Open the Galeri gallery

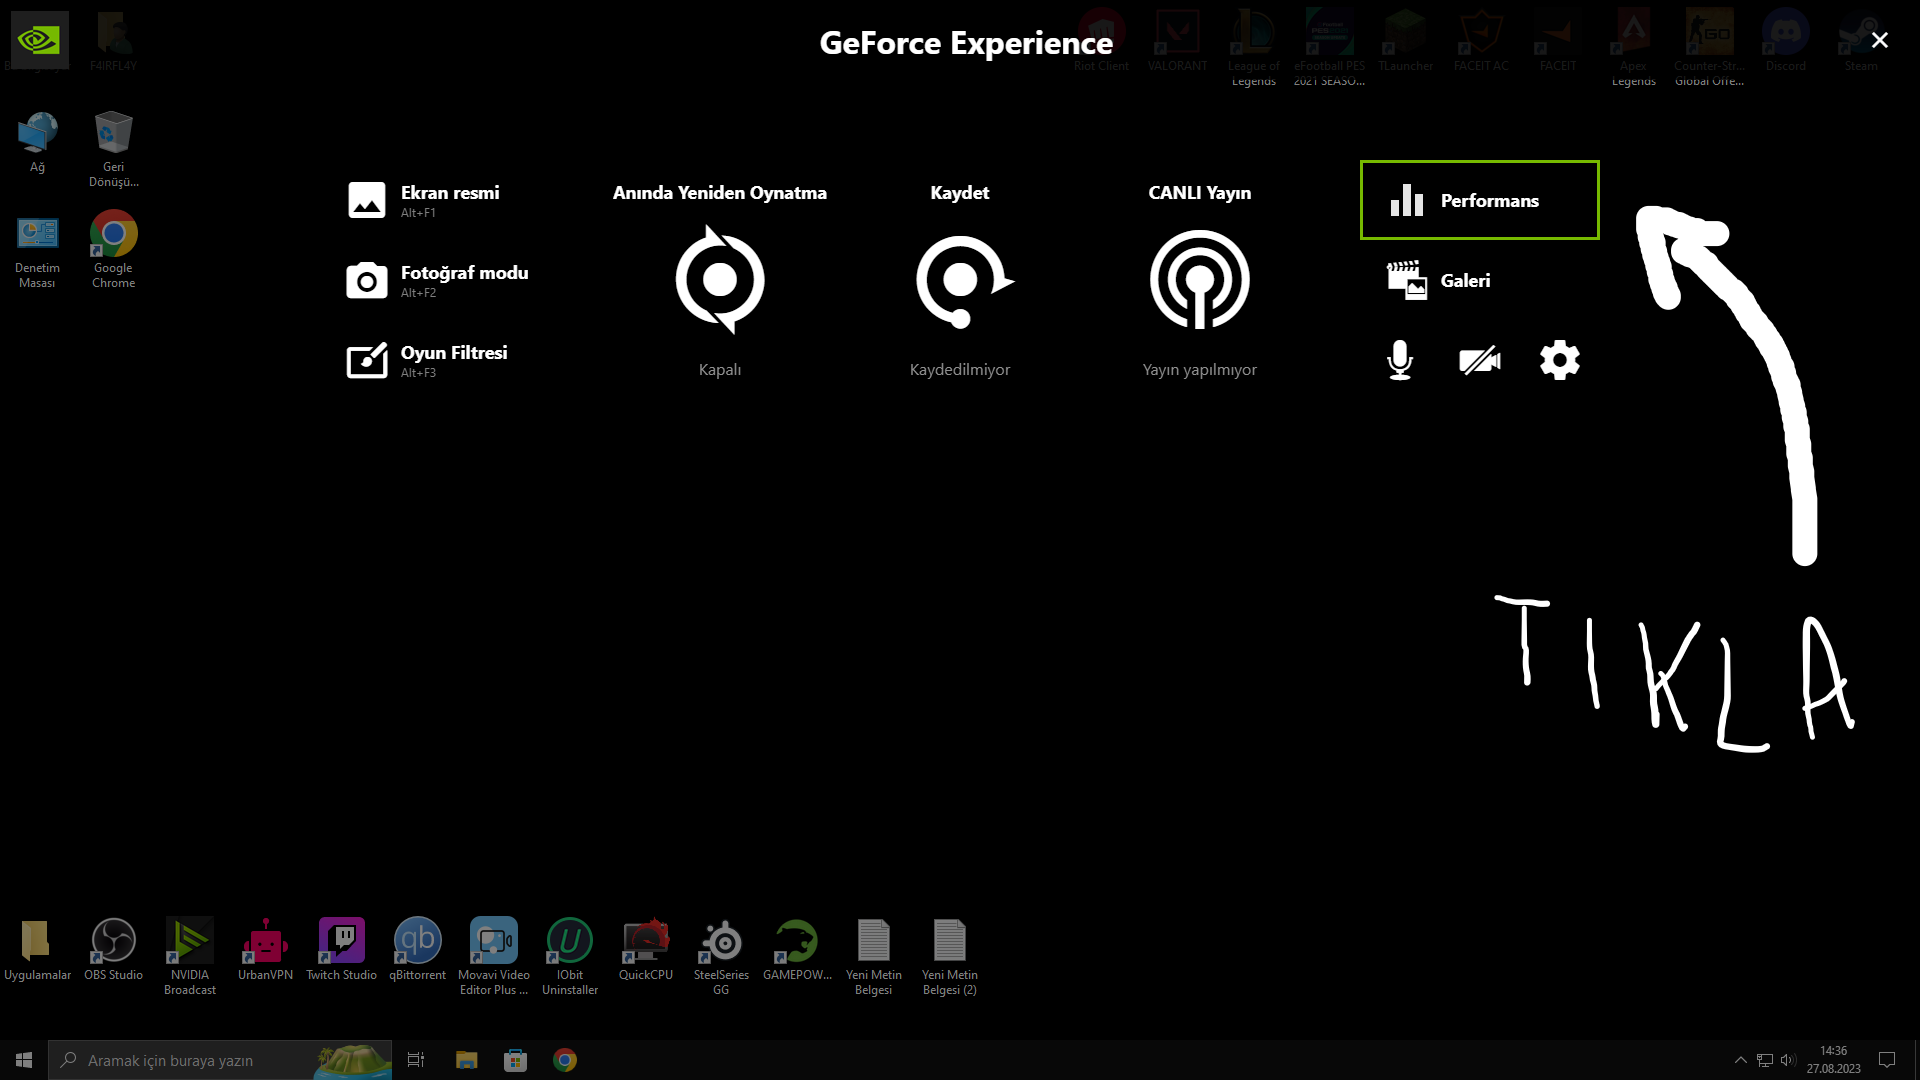click(1440, 281)
